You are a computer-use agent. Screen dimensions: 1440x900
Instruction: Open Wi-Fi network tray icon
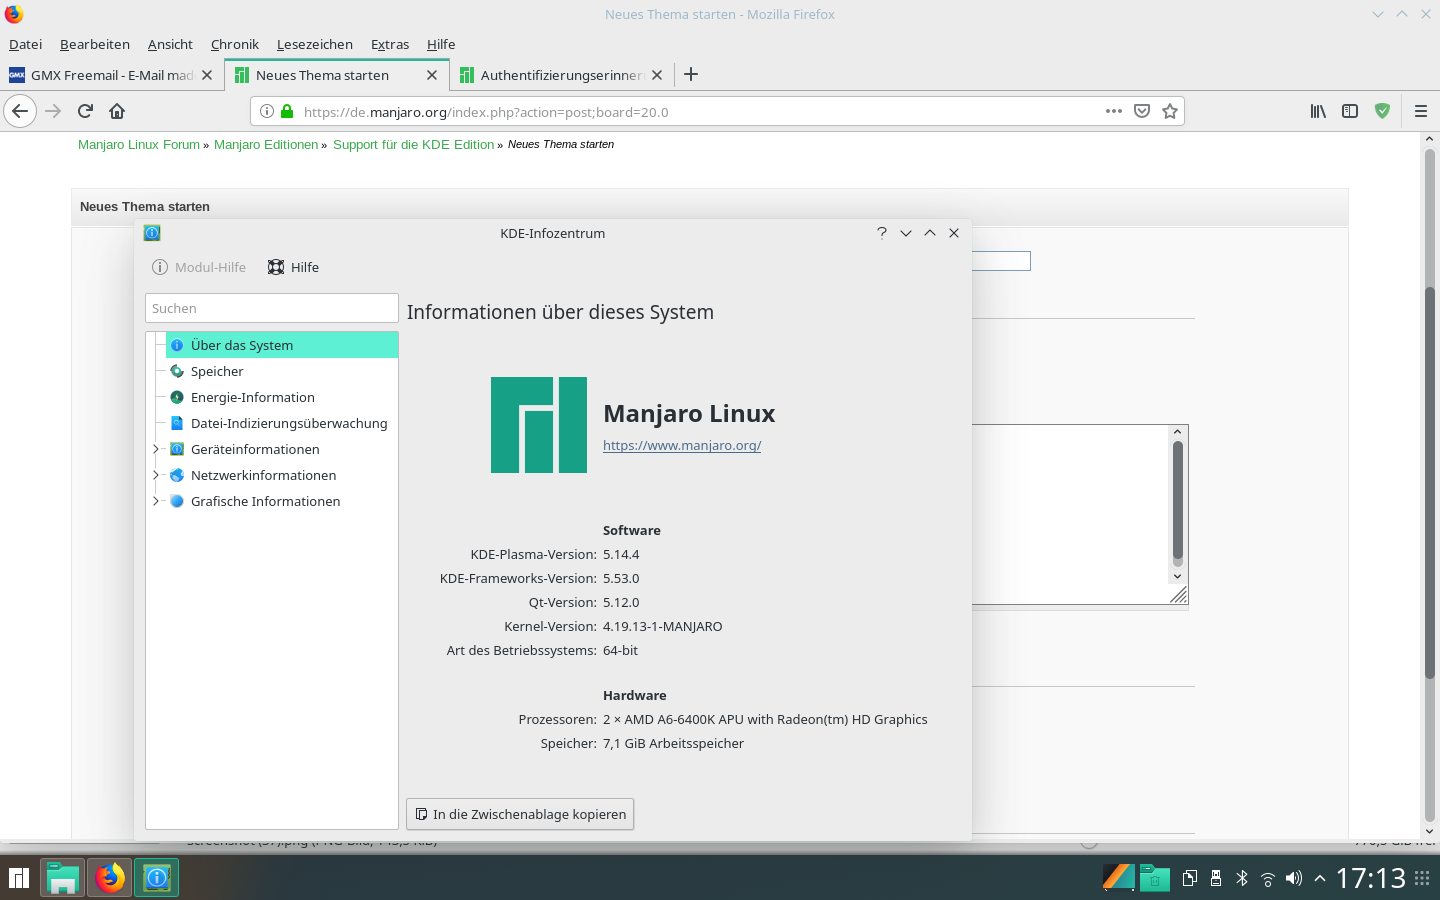click(x=1268, y=878)
